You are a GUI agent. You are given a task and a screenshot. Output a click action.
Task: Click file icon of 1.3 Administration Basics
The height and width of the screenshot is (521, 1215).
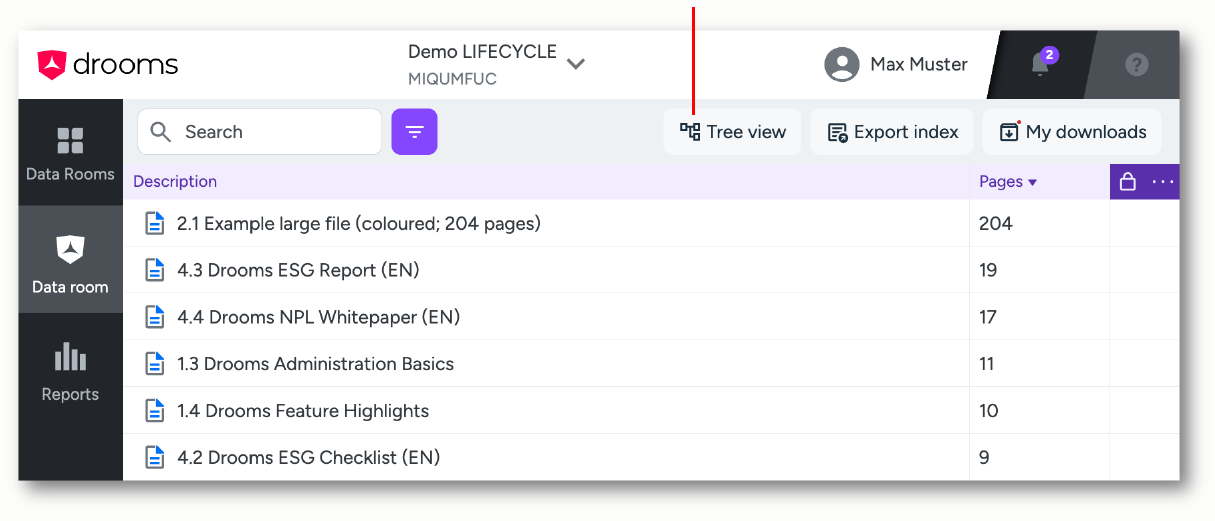[x=155, y=364]
